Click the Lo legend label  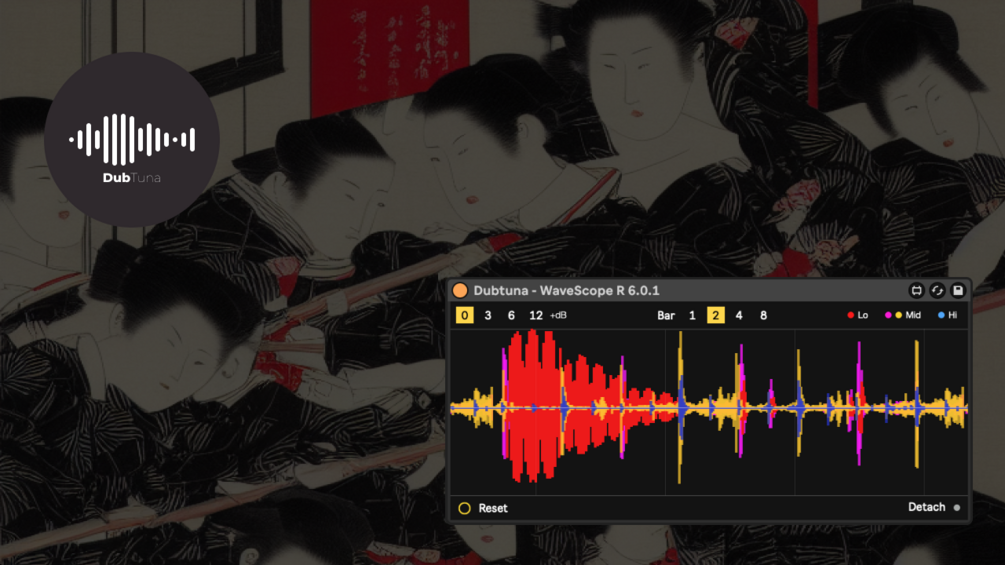863,315
